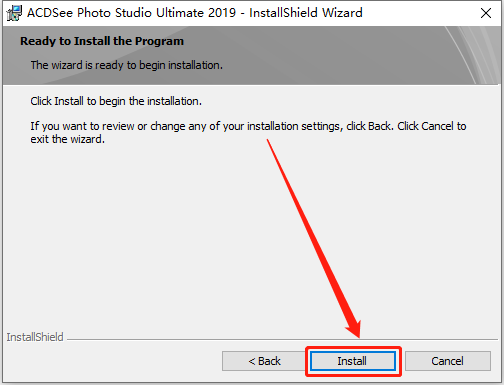Click the "exit the wizard." text line
Screen dimensions: 504x385
tap(68, 139)
